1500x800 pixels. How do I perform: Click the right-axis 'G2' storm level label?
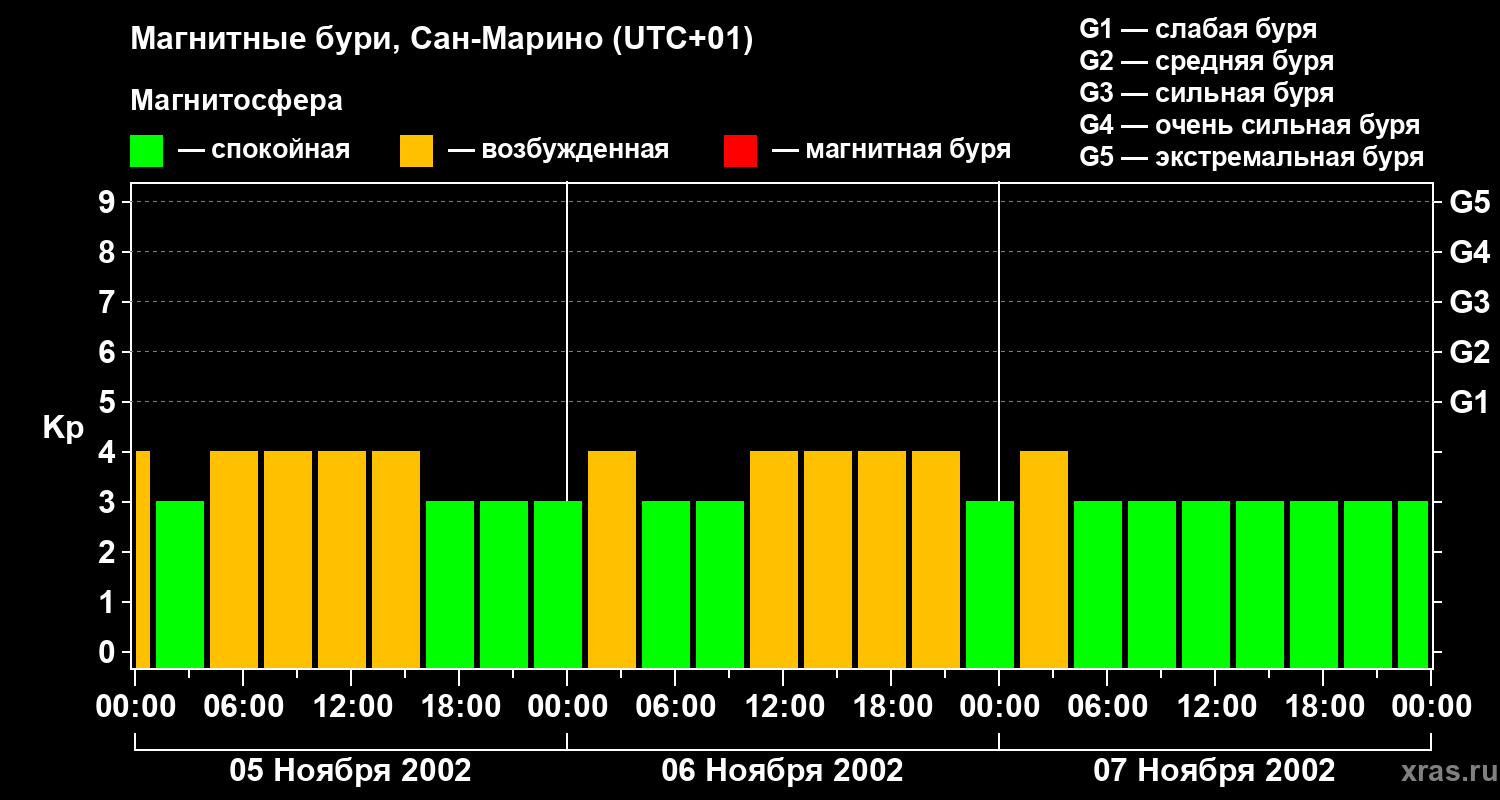1469,352
